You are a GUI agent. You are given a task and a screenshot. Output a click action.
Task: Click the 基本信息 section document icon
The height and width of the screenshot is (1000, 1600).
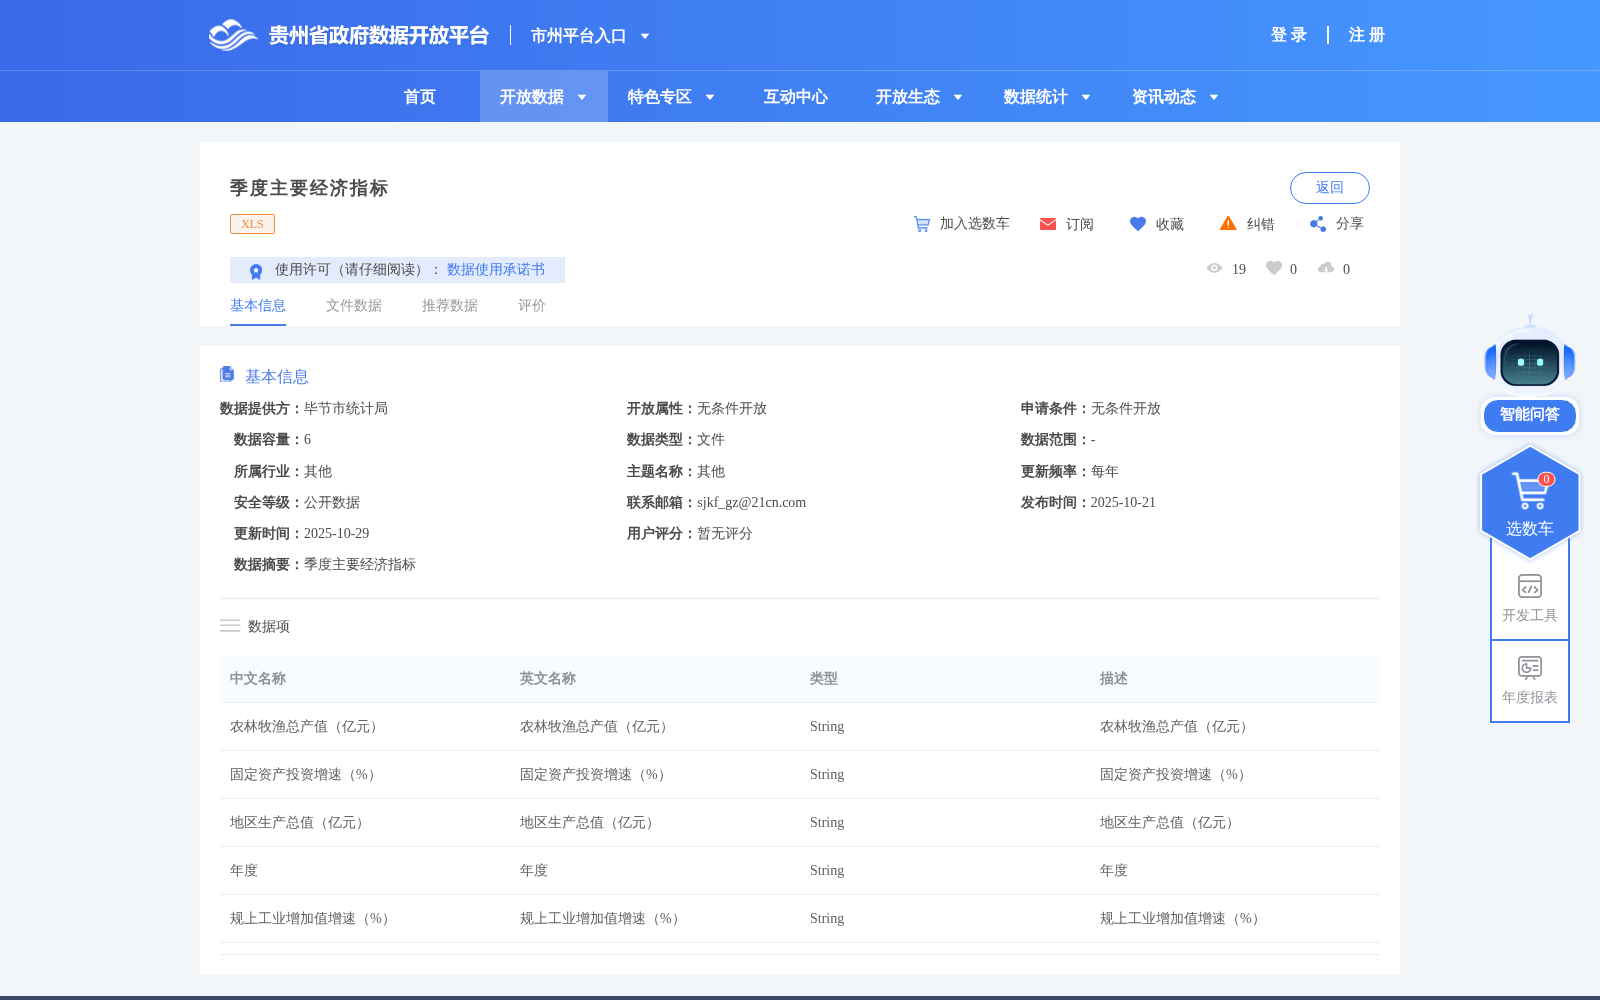tap(227, 374)
